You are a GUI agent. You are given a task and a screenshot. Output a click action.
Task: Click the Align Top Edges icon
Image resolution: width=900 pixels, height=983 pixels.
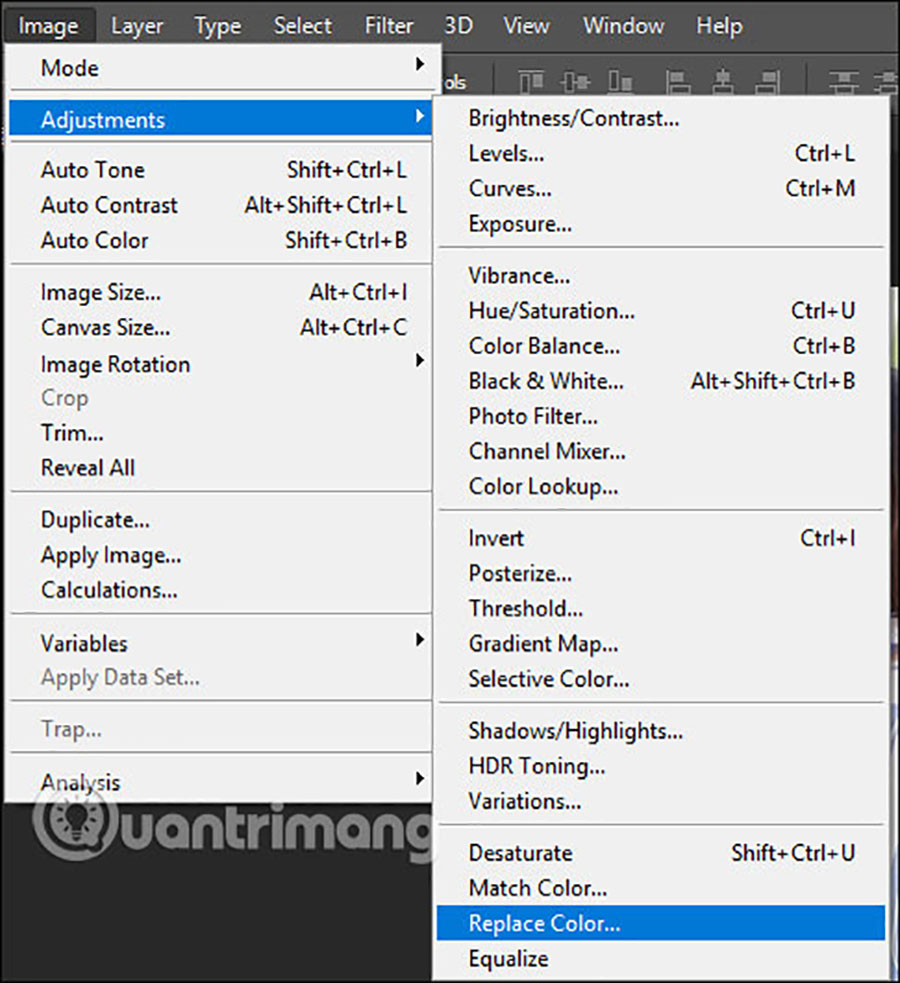click(x=530, y=80)
